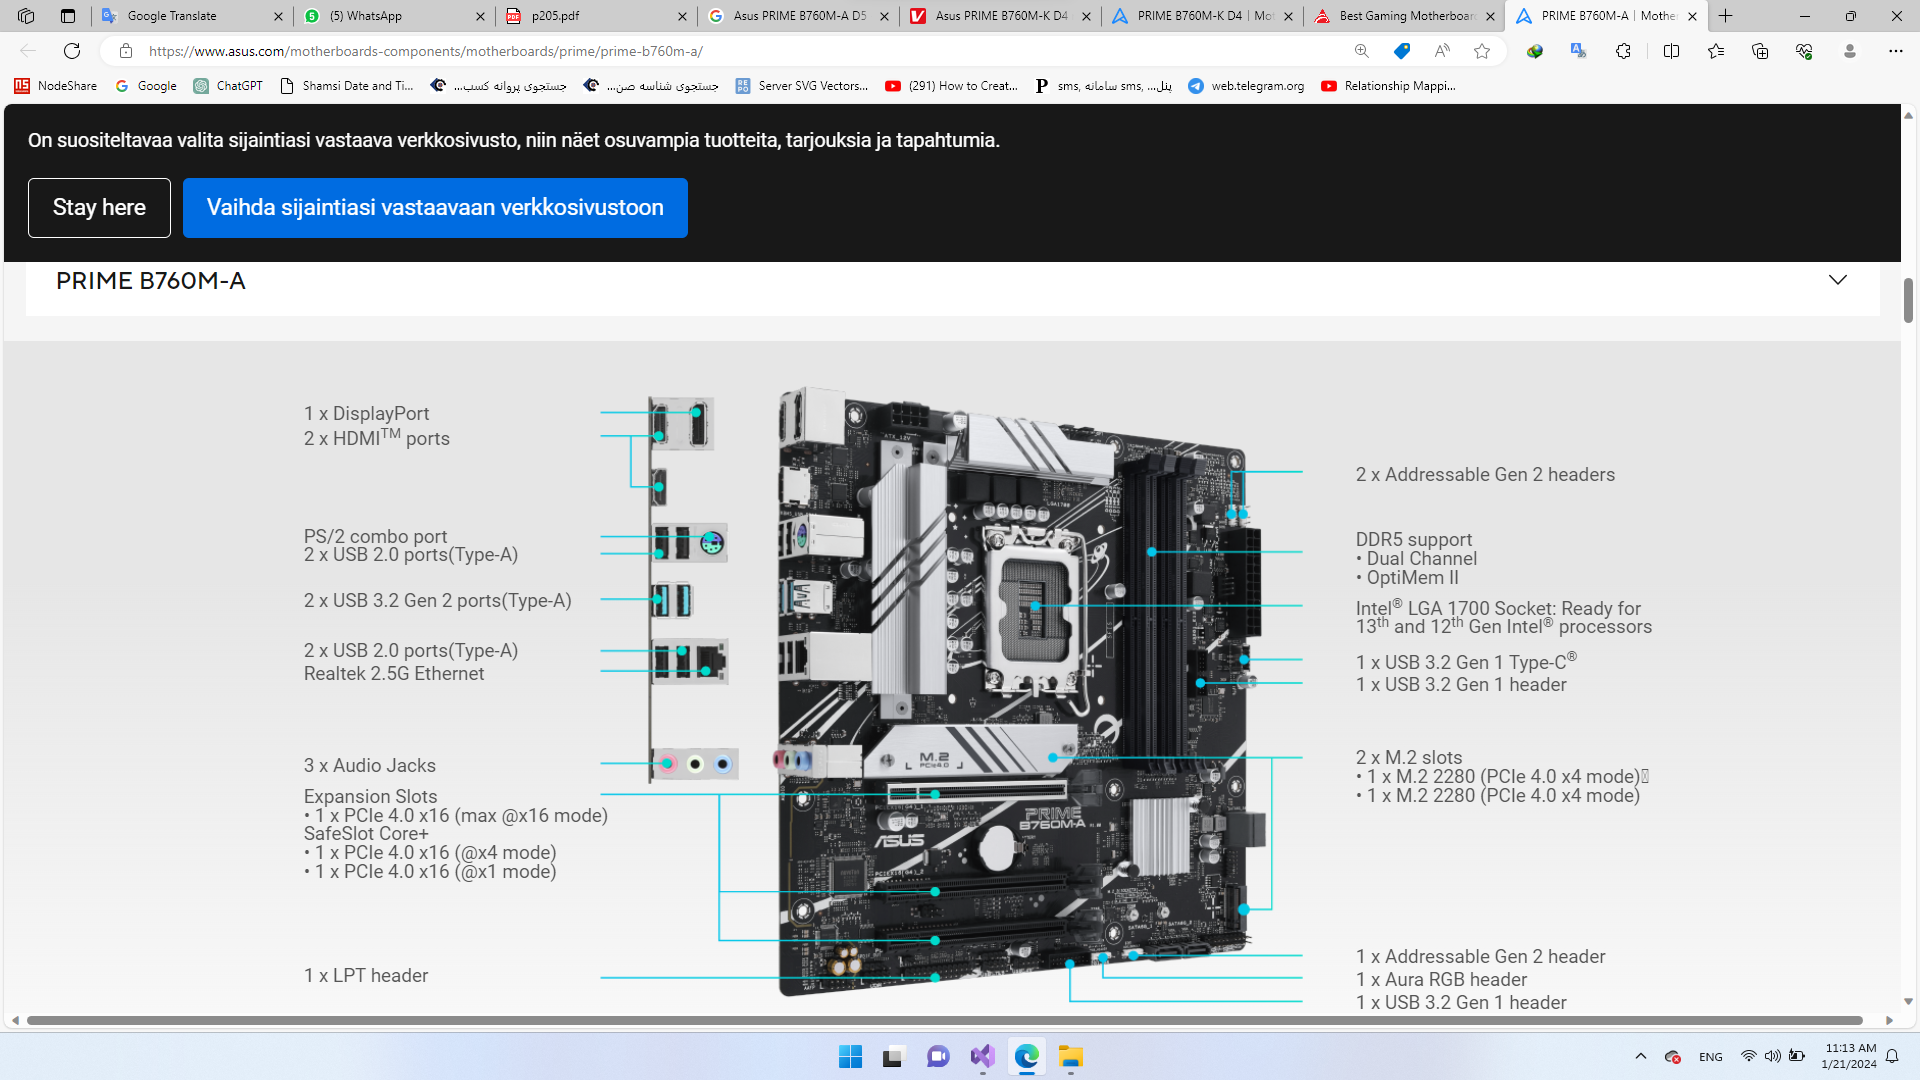Click the Stay here button
The image size is (1920, 1080).
click(99, 208)
